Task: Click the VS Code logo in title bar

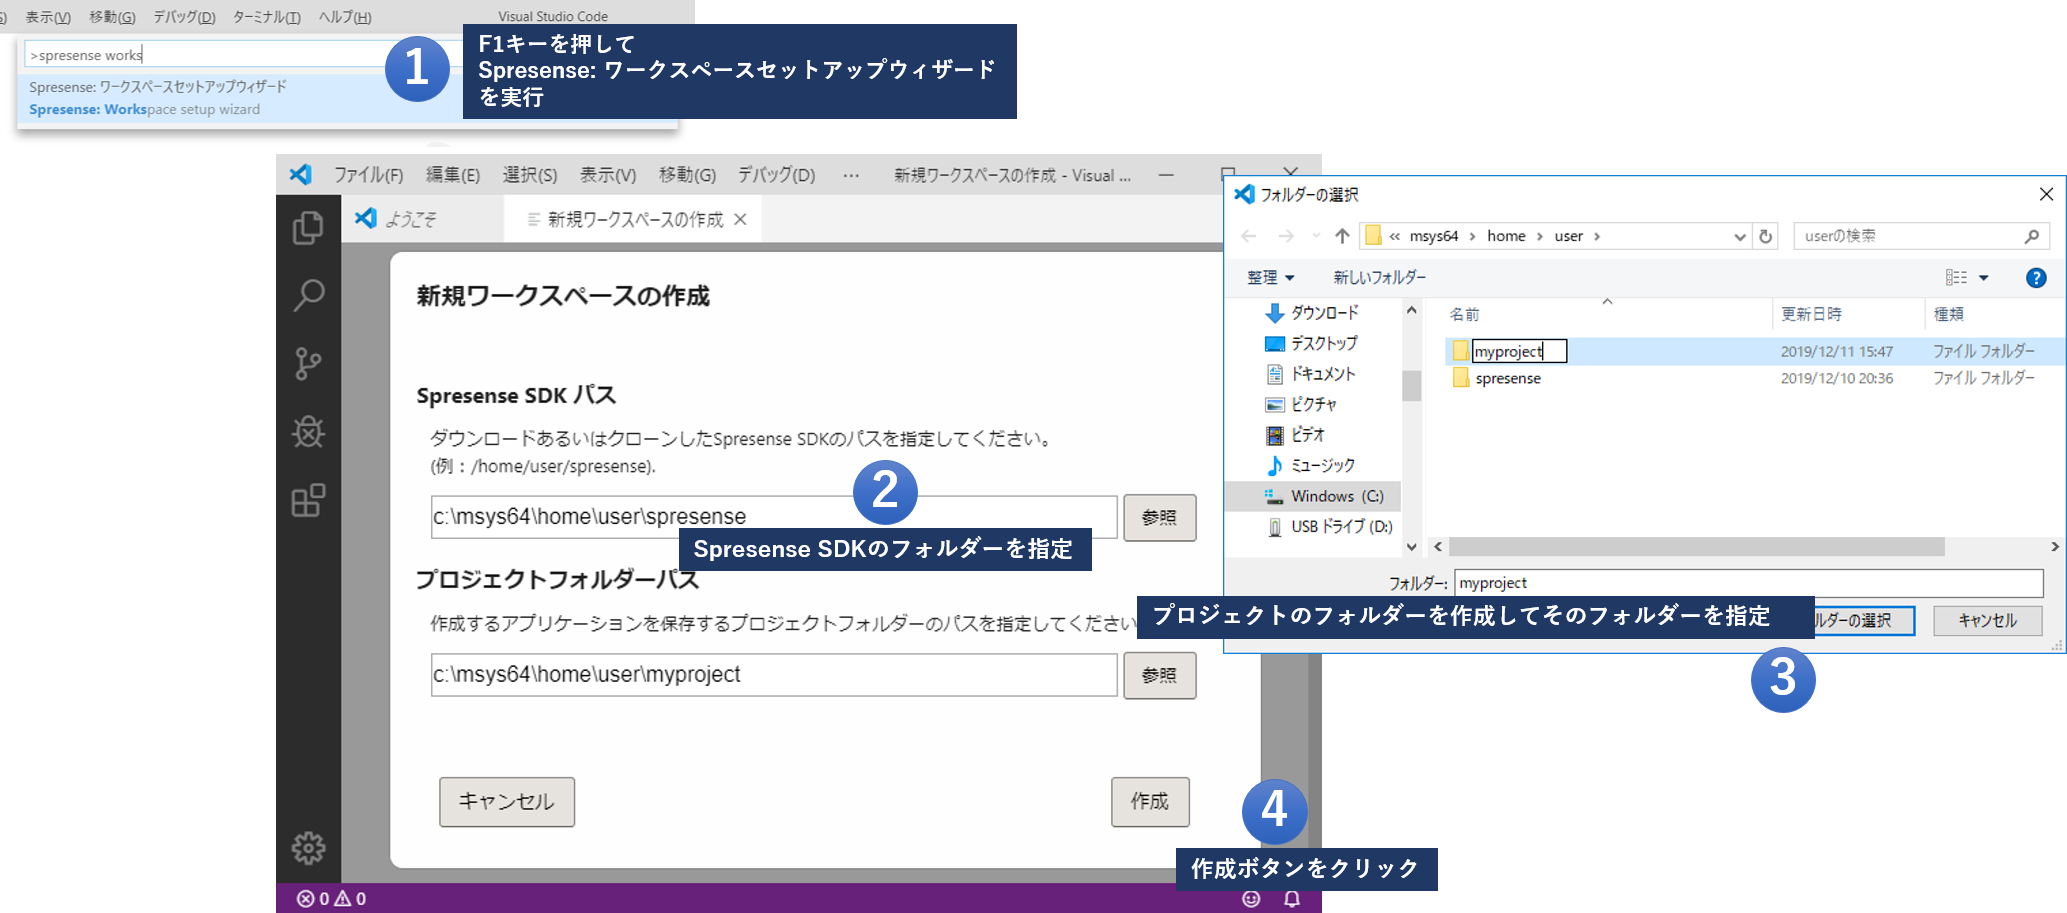Action: [x=300, y=174]
